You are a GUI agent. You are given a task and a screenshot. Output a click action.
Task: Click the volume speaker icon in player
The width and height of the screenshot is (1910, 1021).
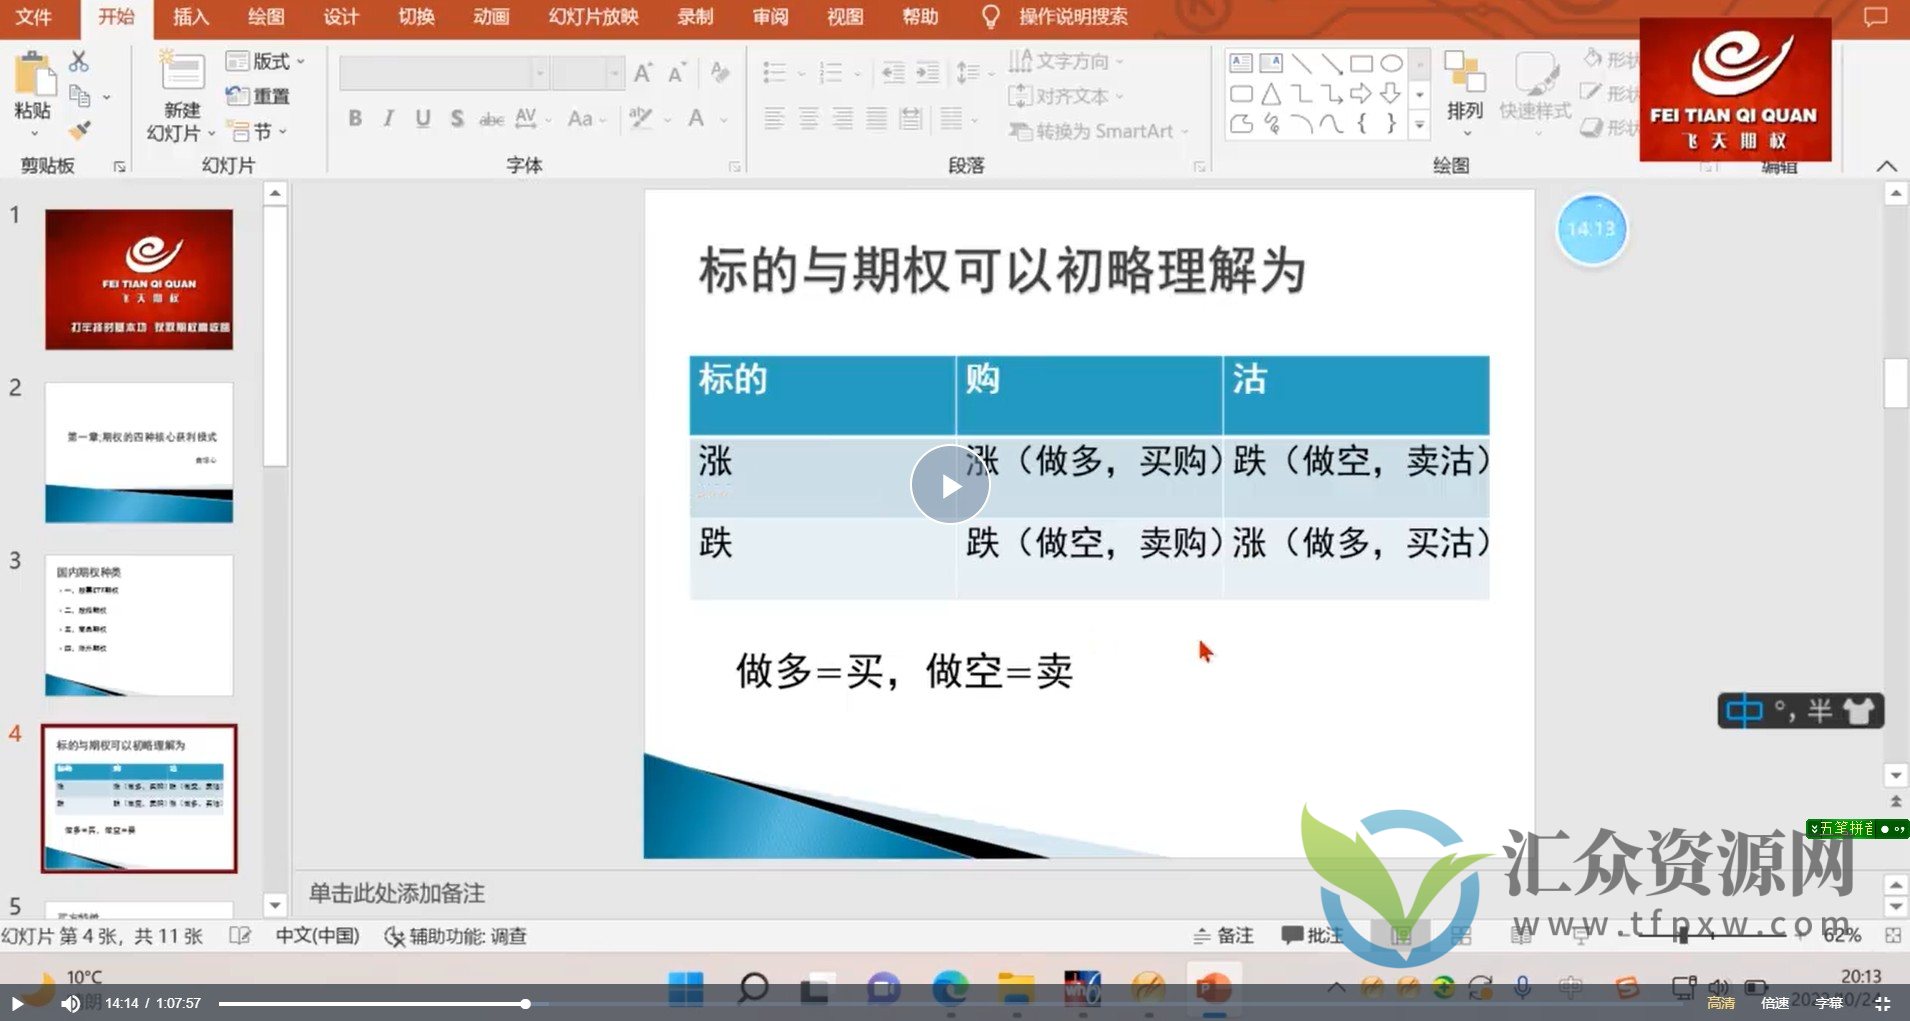pos(70,1003)
